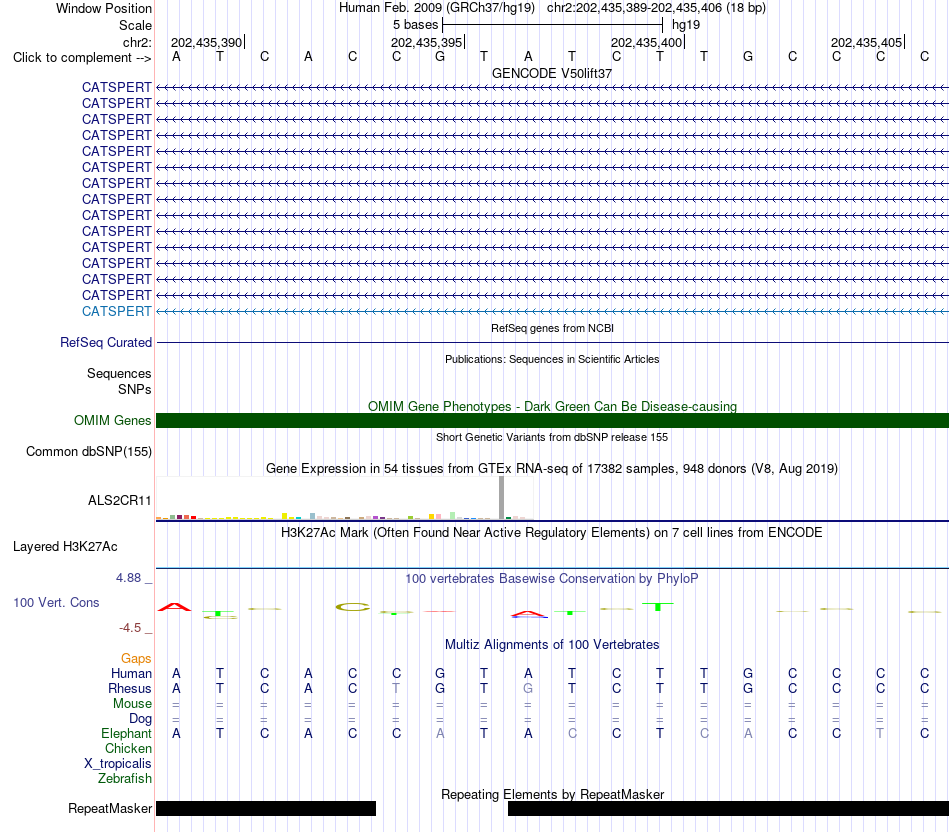Open the 'H3K27Ac Mark' ENCODE track title

pos(552,533)
